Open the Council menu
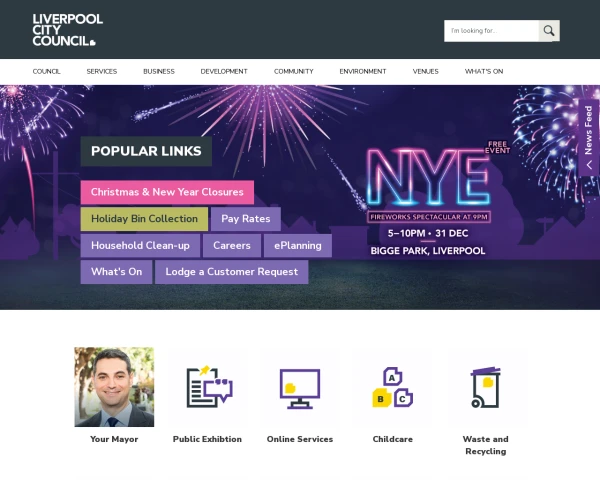The image size is (600, 480). click(47, 72)
